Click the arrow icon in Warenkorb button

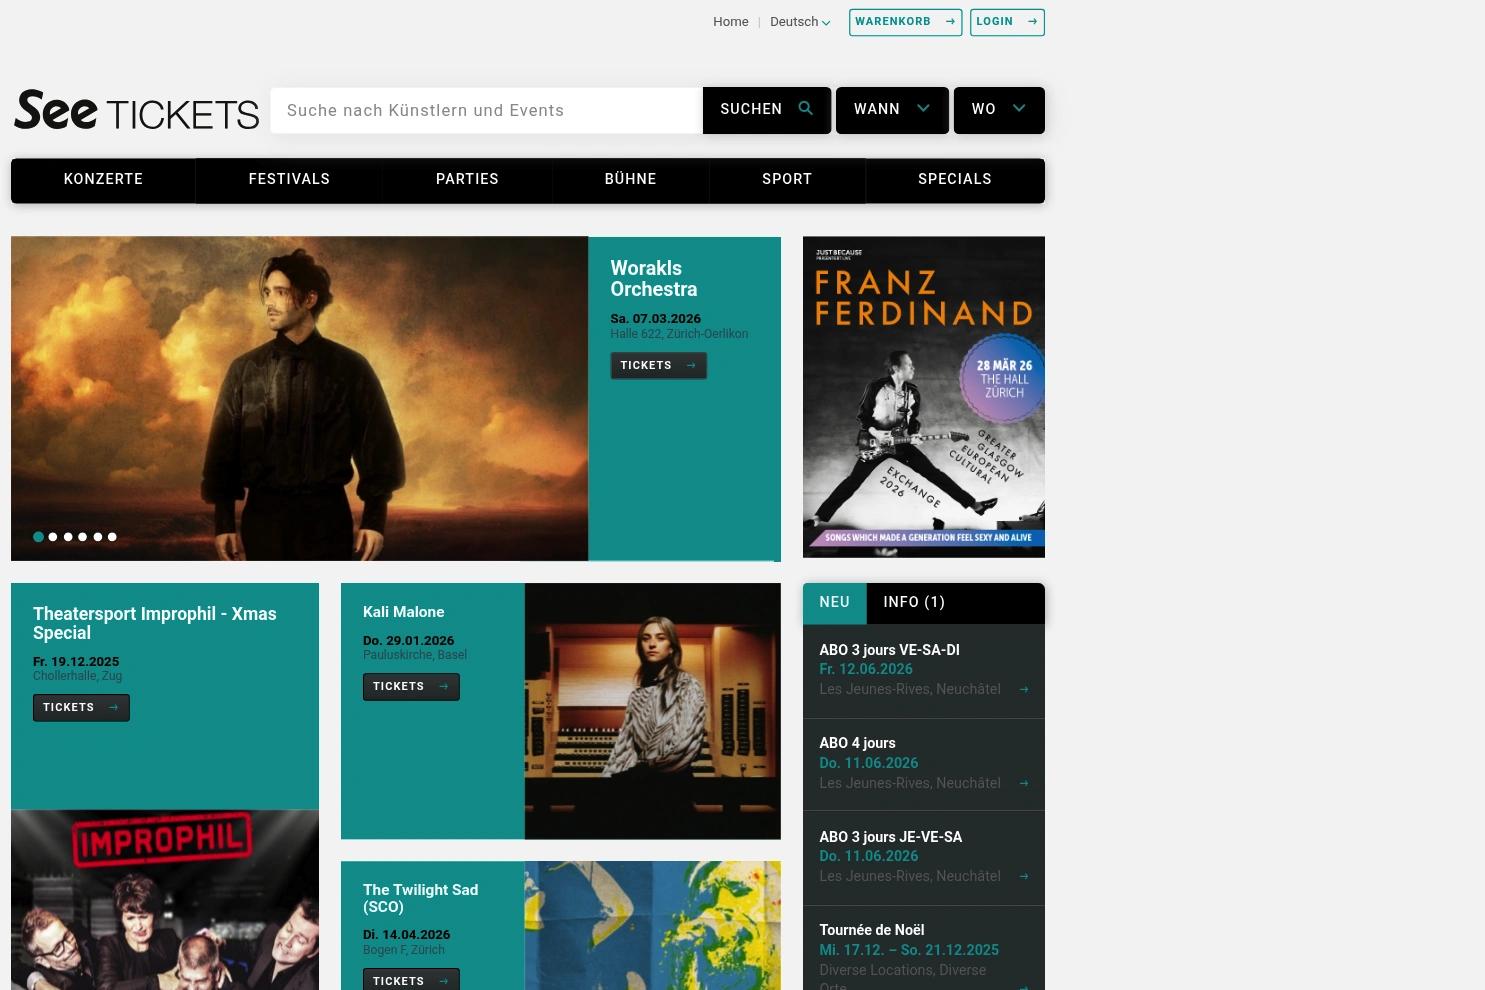pyautogui.click(x=950, y=22)
